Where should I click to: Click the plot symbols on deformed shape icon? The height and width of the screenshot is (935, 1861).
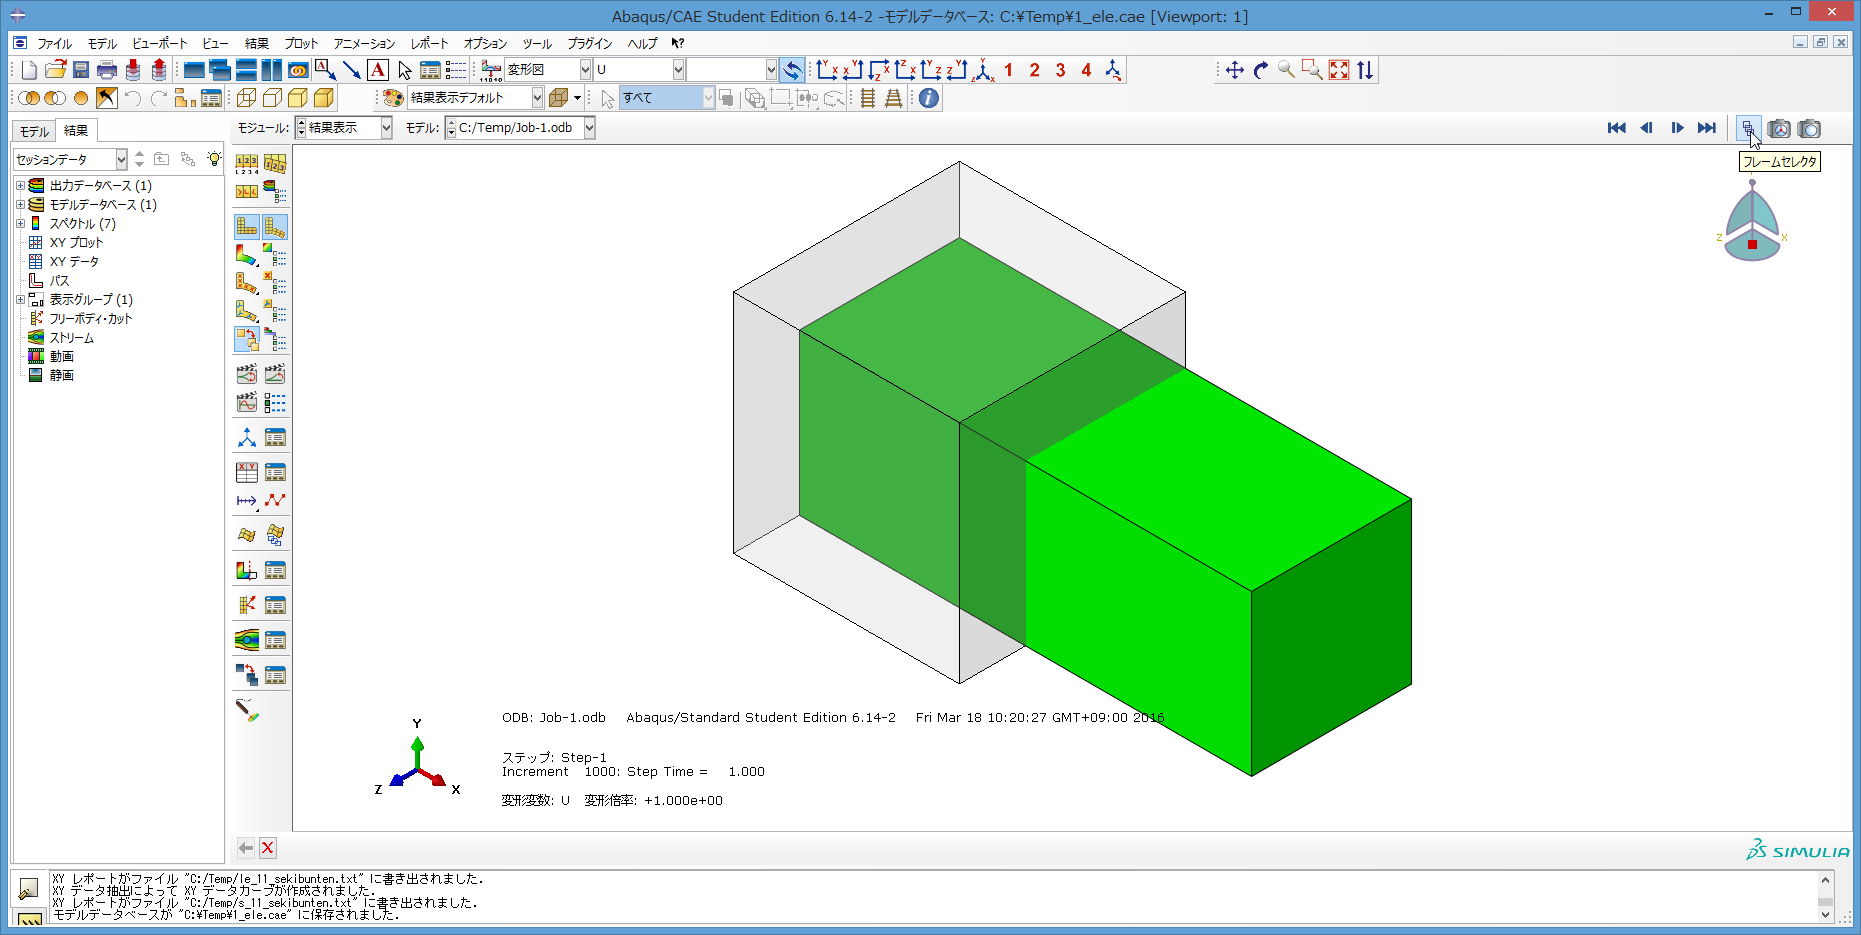[x=247, y=283]
